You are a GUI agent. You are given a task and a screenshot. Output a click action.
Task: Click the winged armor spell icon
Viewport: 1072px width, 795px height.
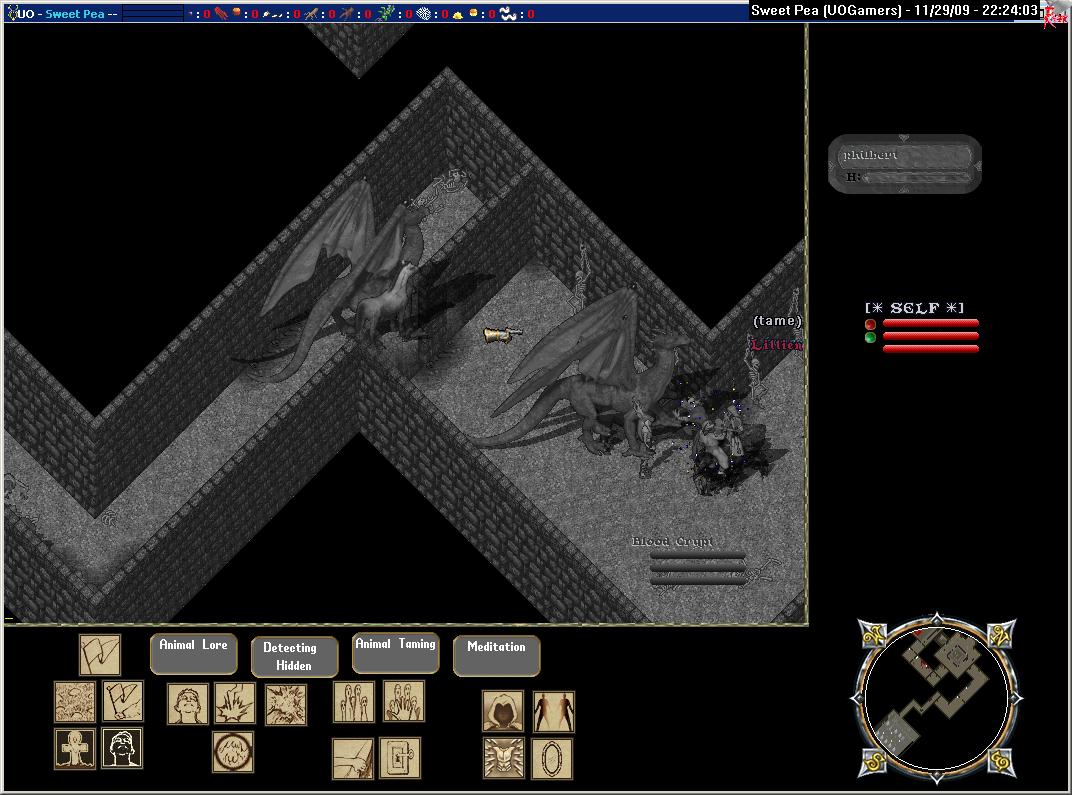(503, 758)
